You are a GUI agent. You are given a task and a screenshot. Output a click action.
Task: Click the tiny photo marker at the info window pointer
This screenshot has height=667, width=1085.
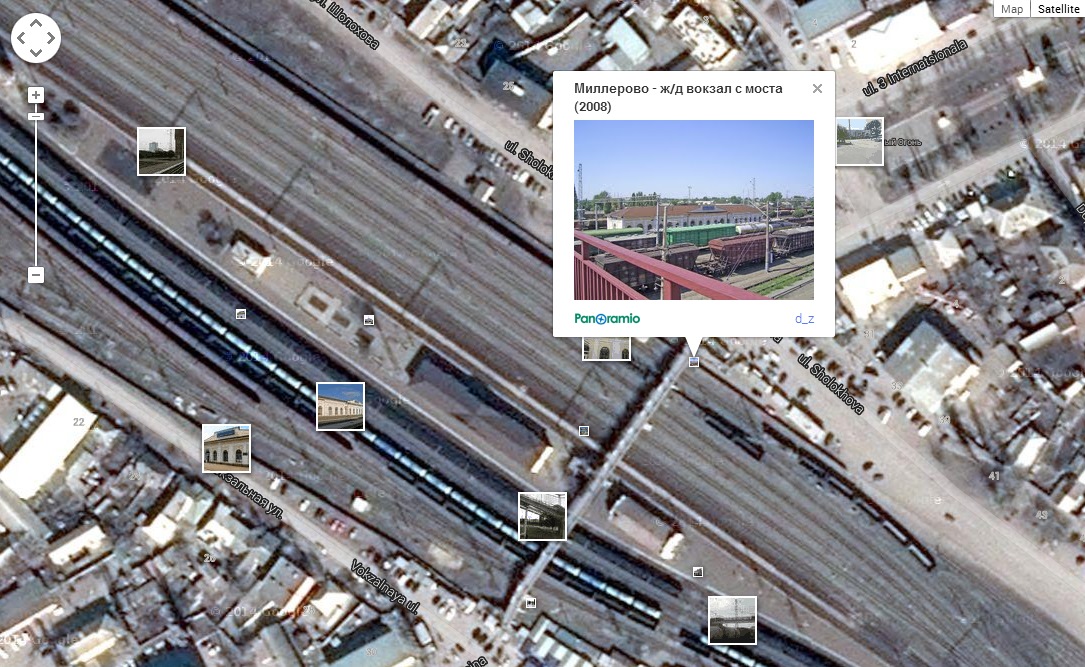click(694, 362)
